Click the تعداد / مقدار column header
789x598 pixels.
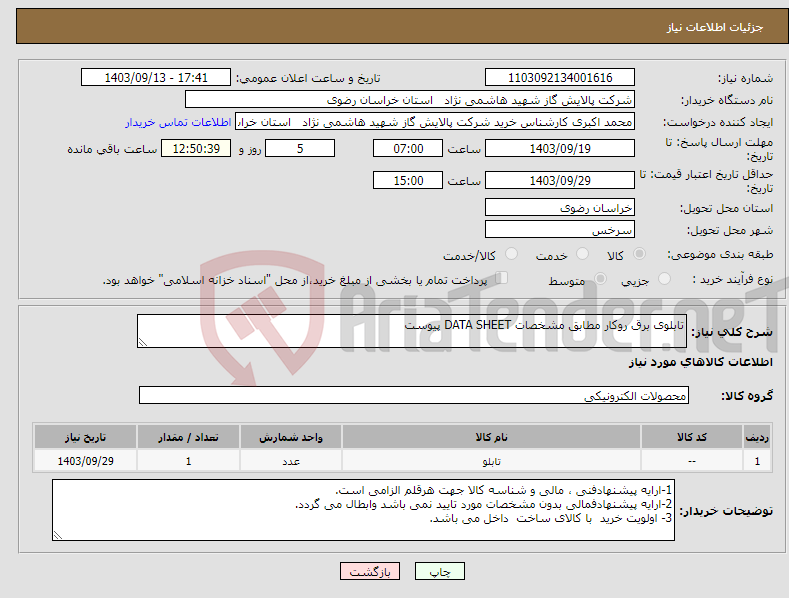[188, 437]
